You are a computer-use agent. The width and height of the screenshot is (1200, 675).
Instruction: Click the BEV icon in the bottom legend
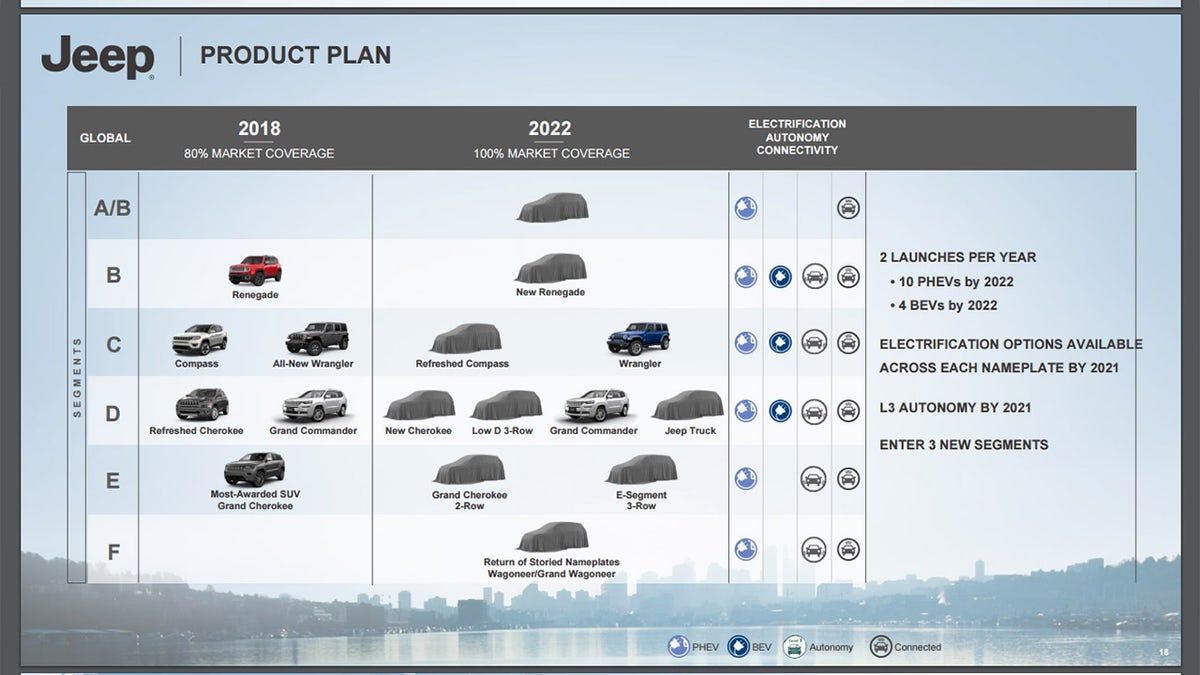pyautogui.click(x=739, y=646)
